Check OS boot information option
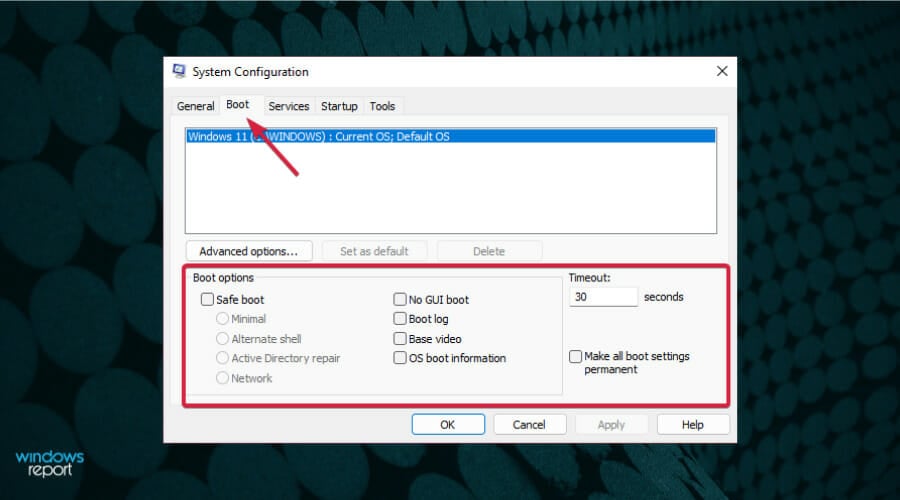The image size is (900, 500). [400, 358]
